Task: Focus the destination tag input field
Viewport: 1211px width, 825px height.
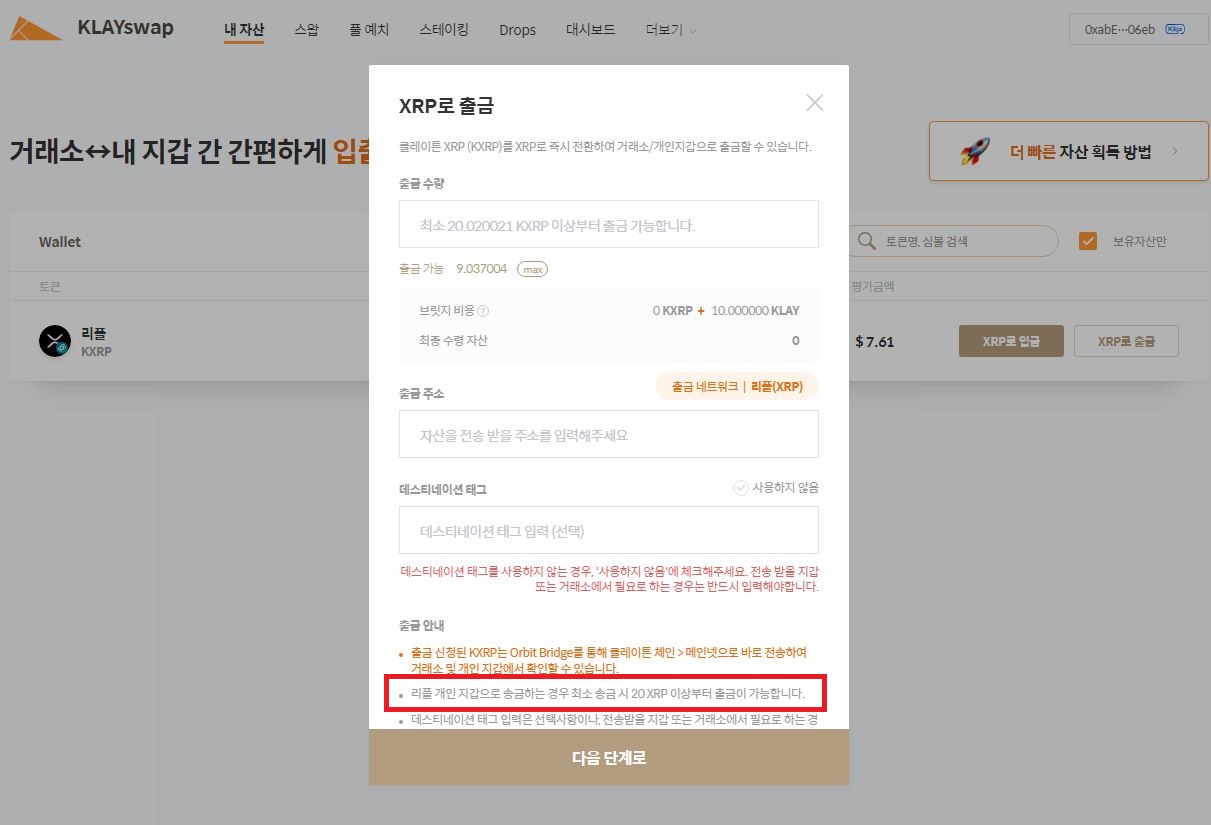Action: 609,530
